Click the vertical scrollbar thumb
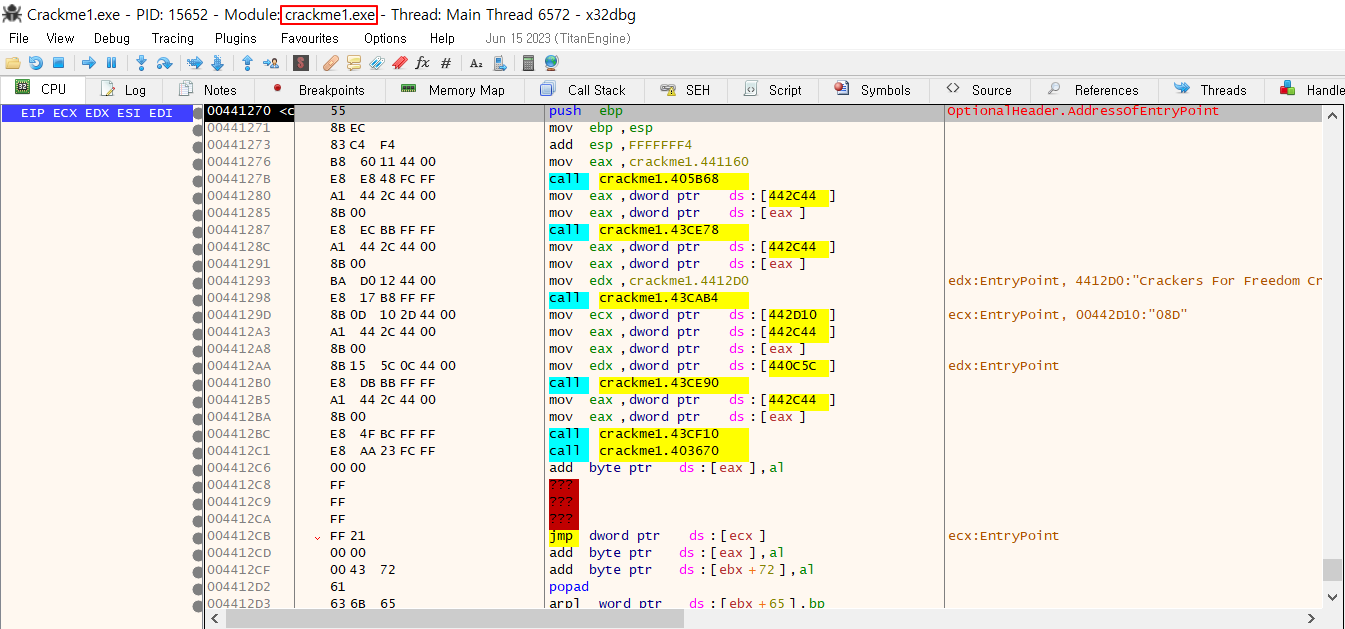The height and width of the screenshot is (629, 1345). click(x=1332, y=570)
